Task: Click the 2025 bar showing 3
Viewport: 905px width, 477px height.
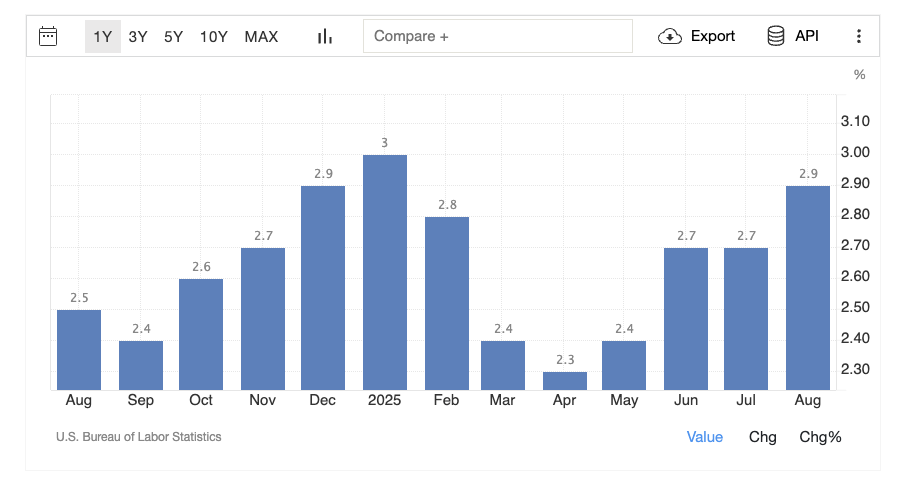Action: point(384,272)
